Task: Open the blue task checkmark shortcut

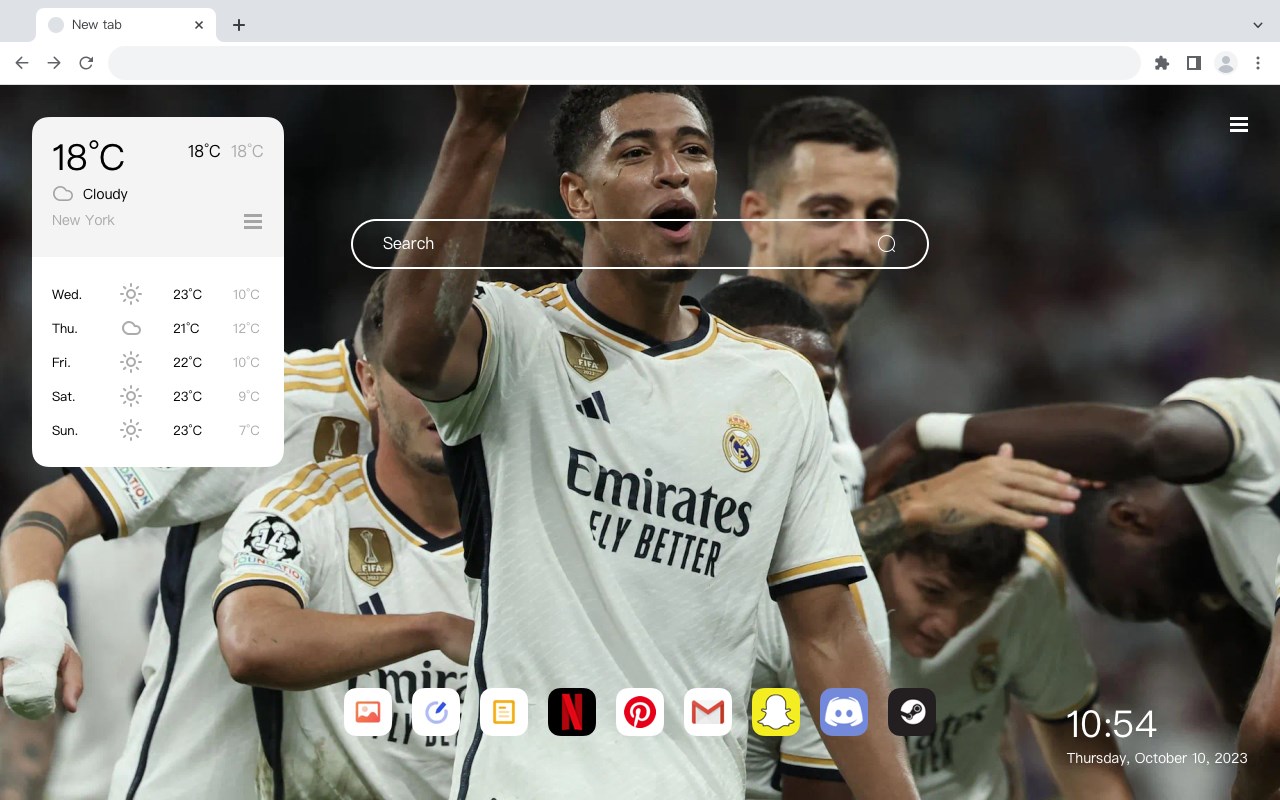Action: pyautogui.click(x=436, y=712)
